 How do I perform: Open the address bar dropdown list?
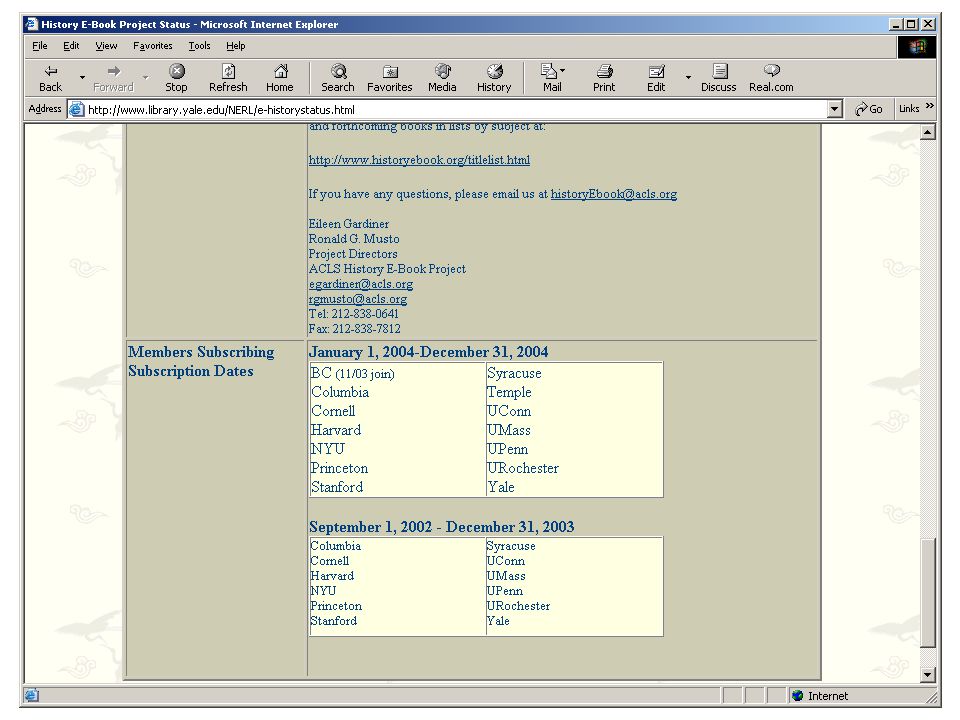[834, 110]
